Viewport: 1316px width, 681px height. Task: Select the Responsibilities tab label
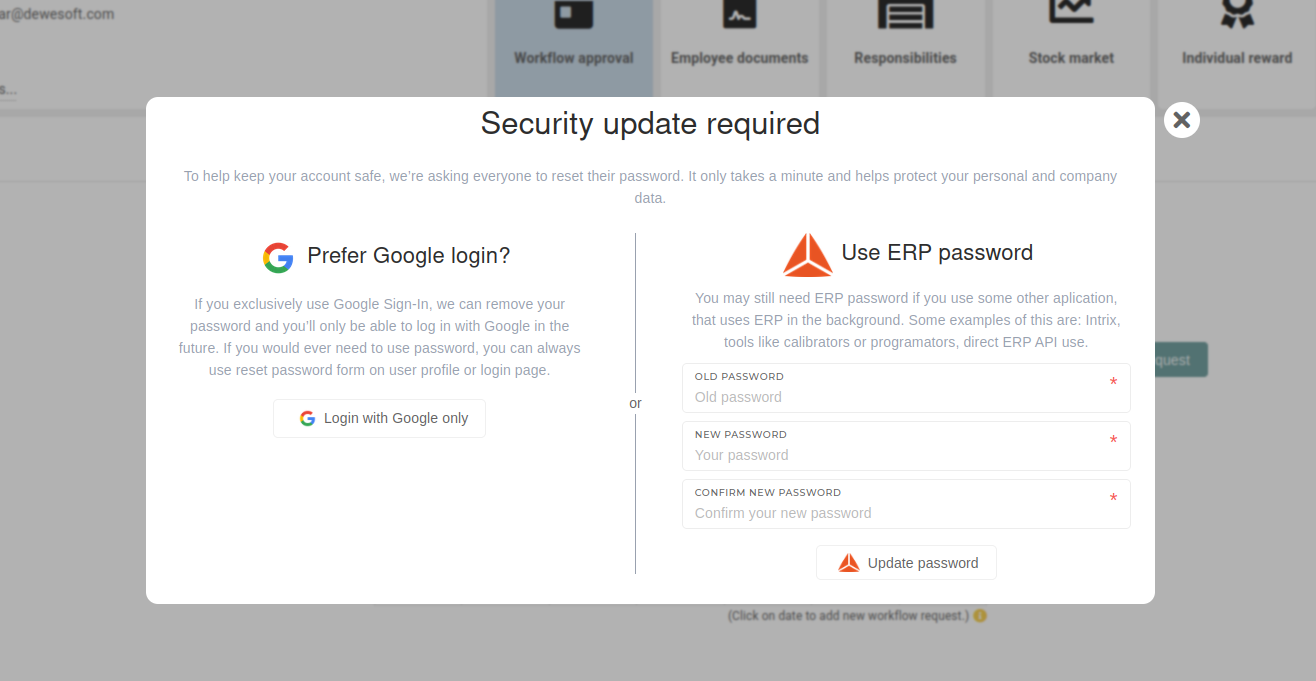(905, 58)
